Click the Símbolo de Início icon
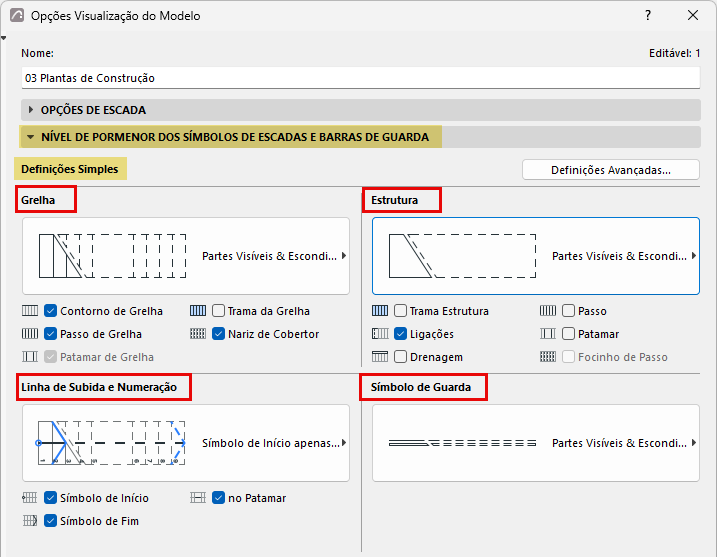This screenshot has height=557, width=717. click(x=30, y=498)
